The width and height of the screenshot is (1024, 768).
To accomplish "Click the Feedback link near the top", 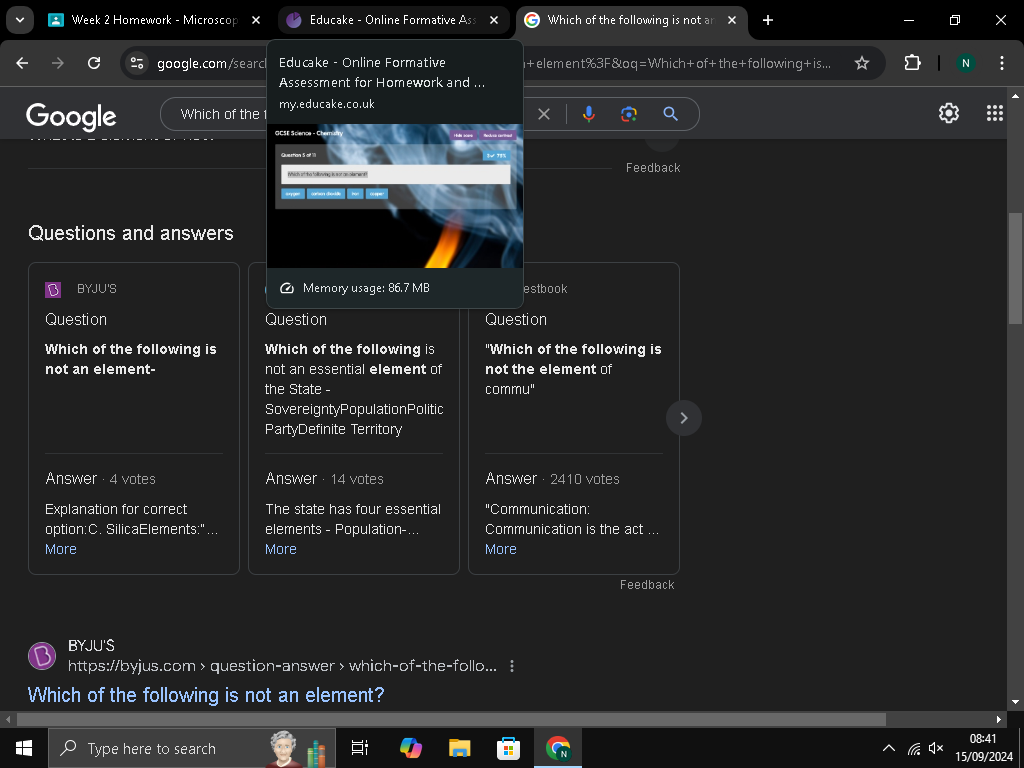I will (653, 168).
